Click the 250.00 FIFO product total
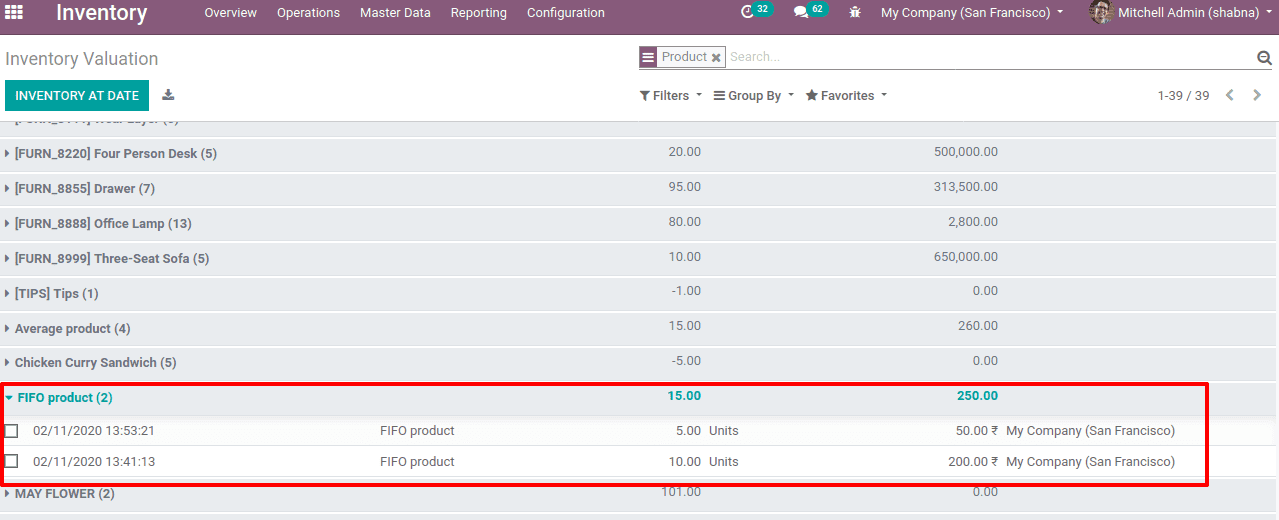 [977, 396]
